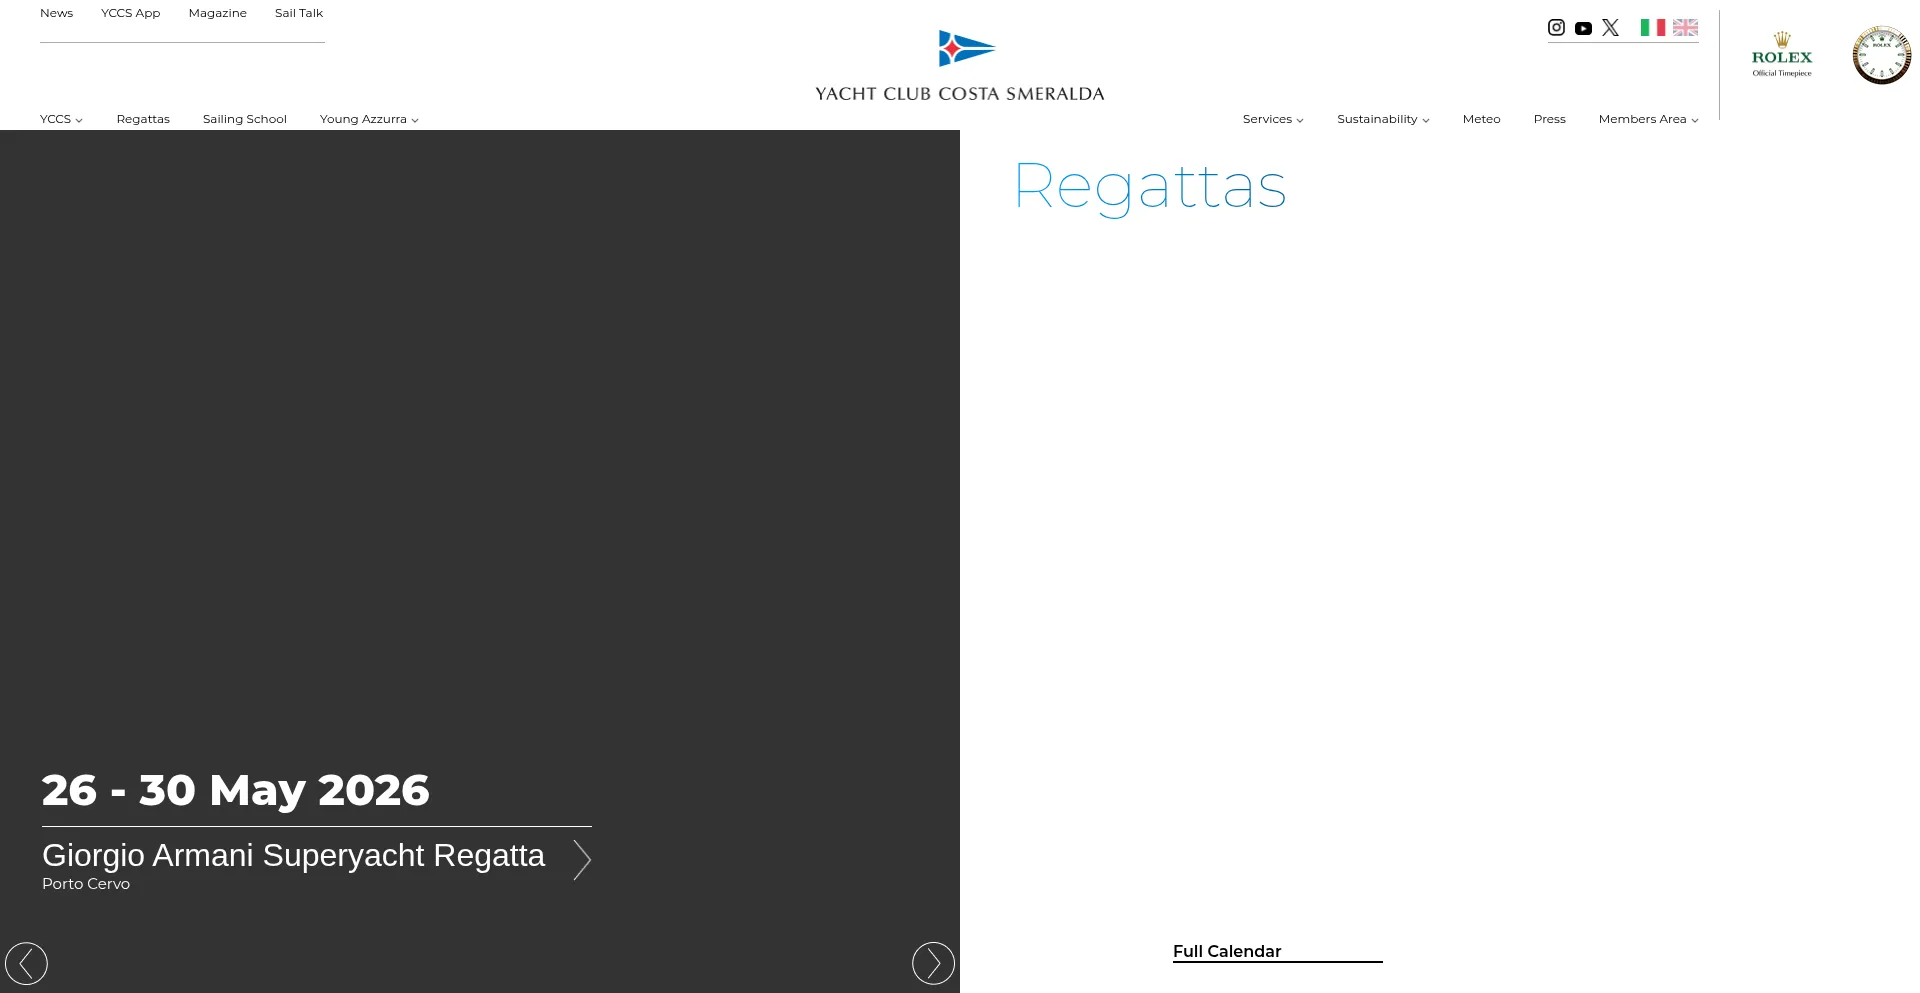Expand the Young Azzurra dropdown menu
The height and width of the screenshot is (993, 1920).
point(369,119)
